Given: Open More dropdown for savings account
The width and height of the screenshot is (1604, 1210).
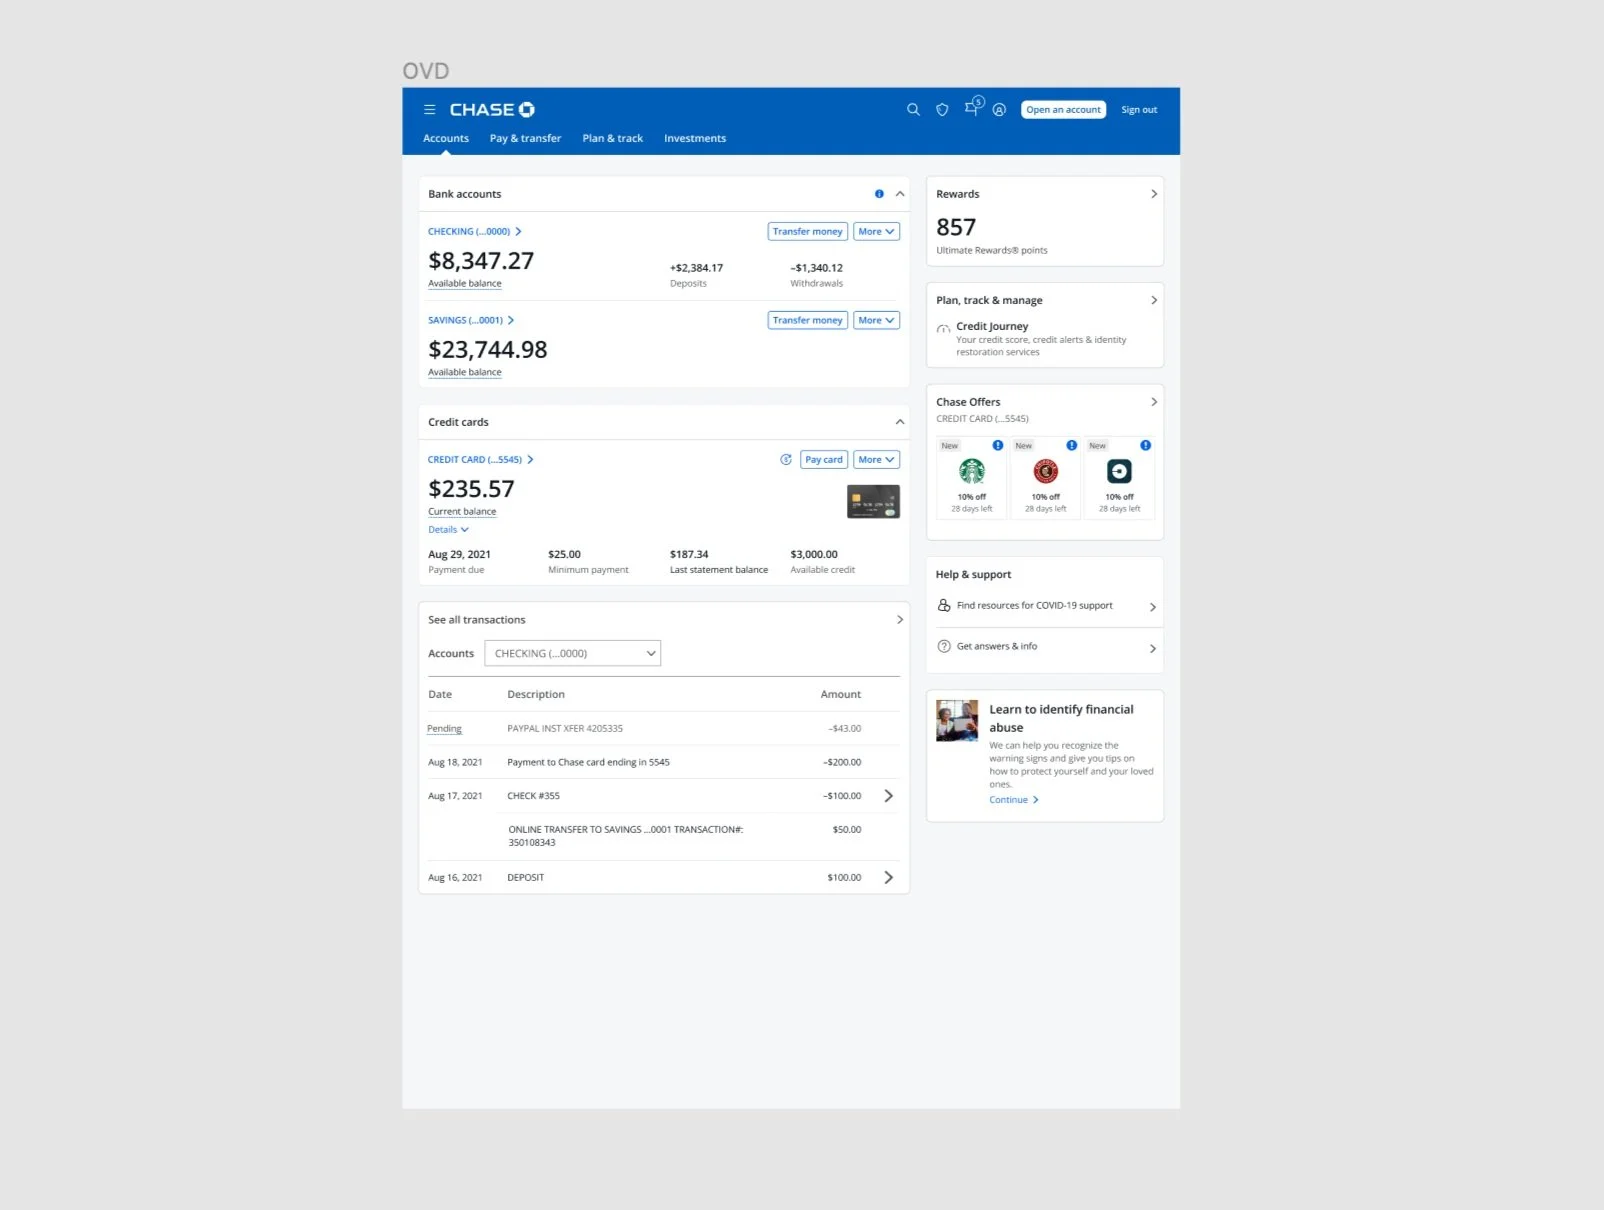Looking at the screenshot, I should [x=876, y=321].
